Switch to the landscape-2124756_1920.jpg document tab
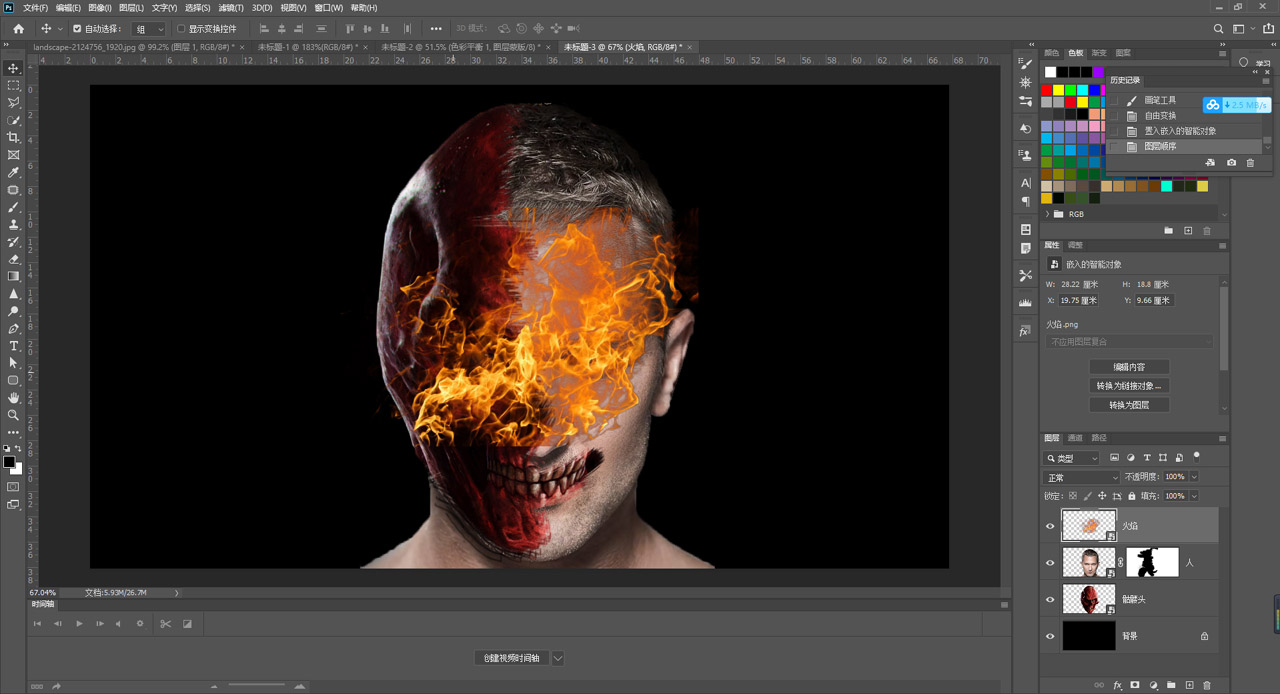The image size is (1280, 694). point(133,47)
